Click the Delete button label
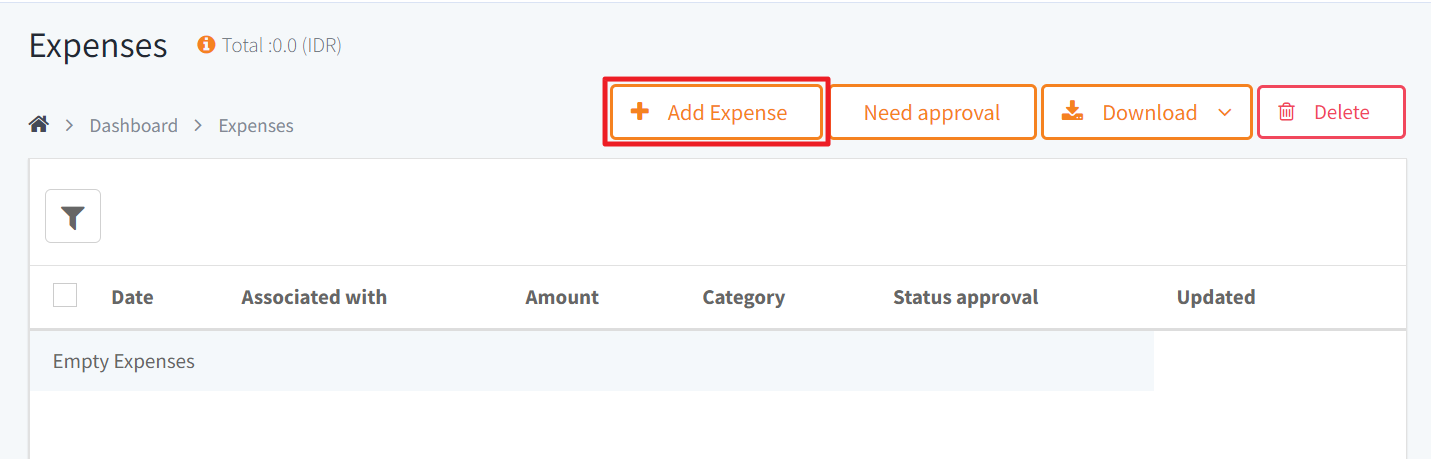1431x459 pixels. [x=1342, y=113]
